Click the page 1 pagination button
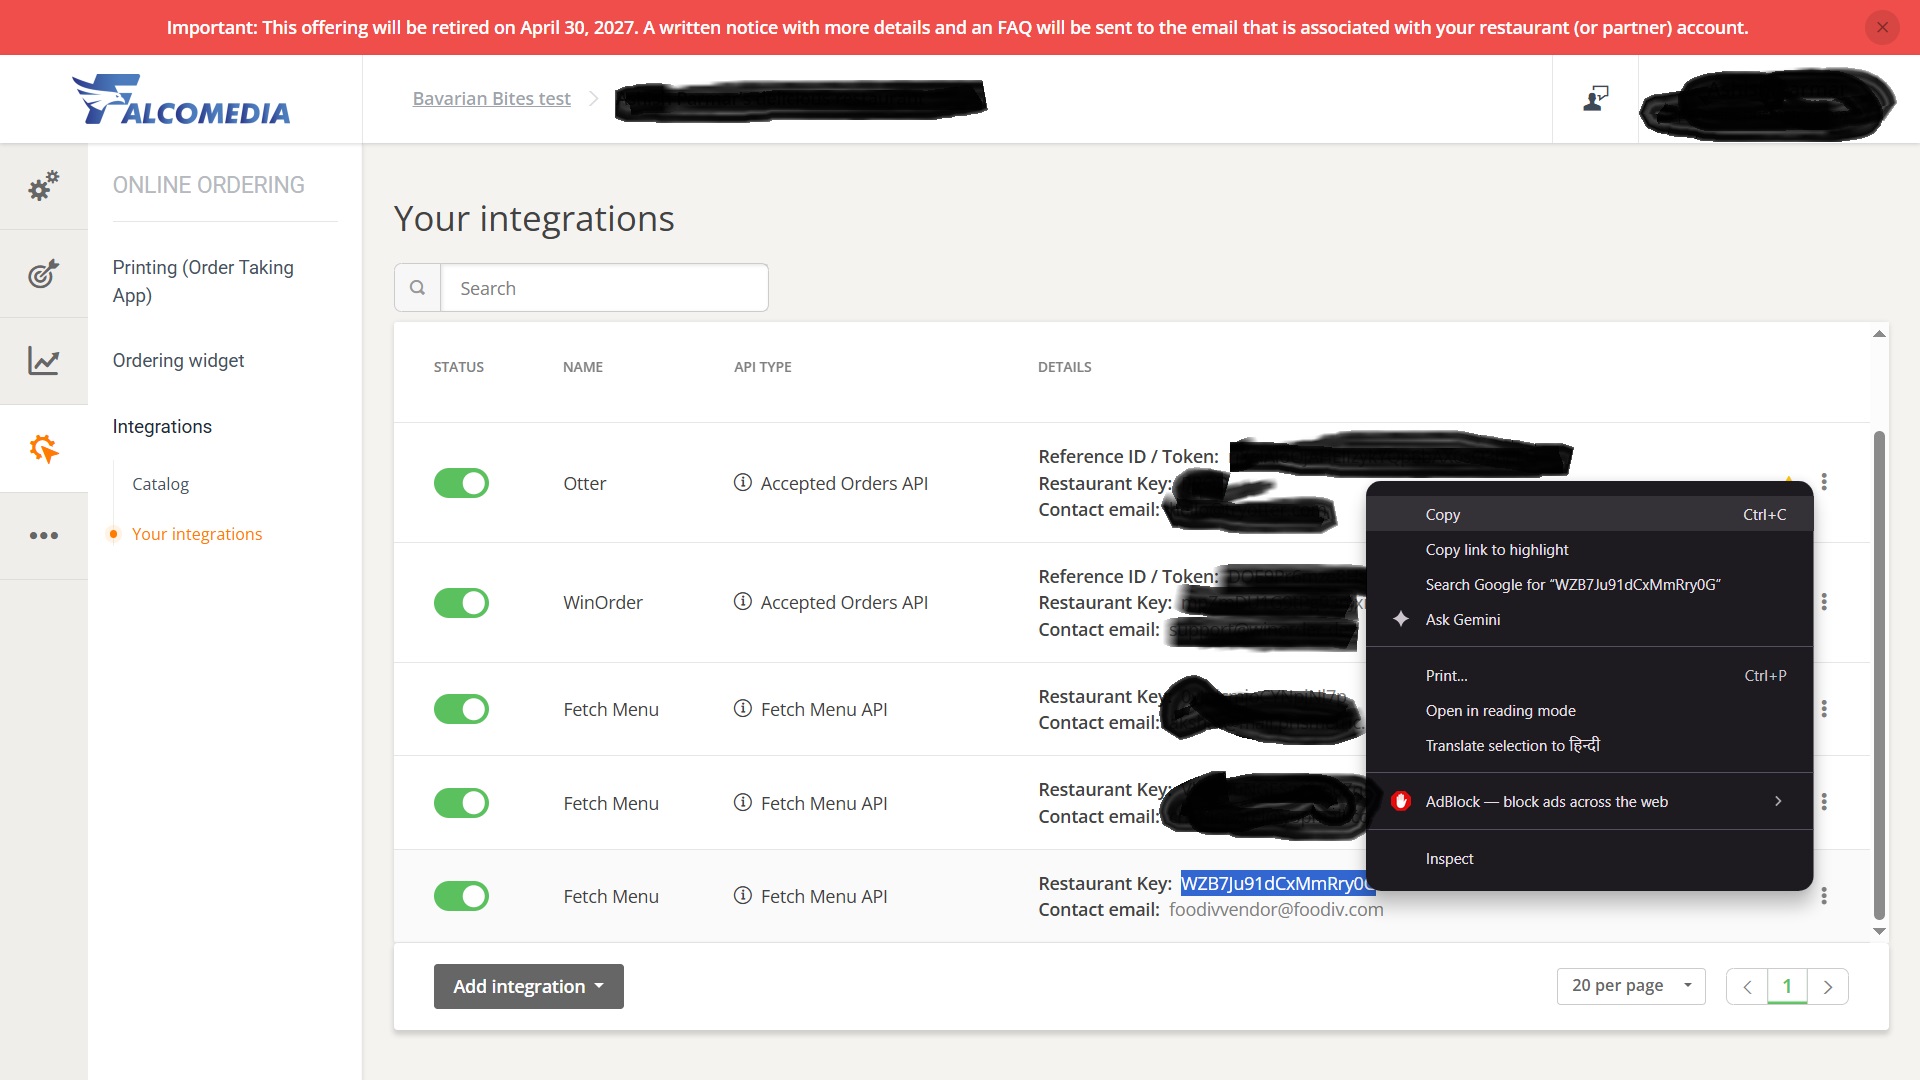Image resolution: width=1920 pixels, height=1080 pixels. (x=1787, y=986)
